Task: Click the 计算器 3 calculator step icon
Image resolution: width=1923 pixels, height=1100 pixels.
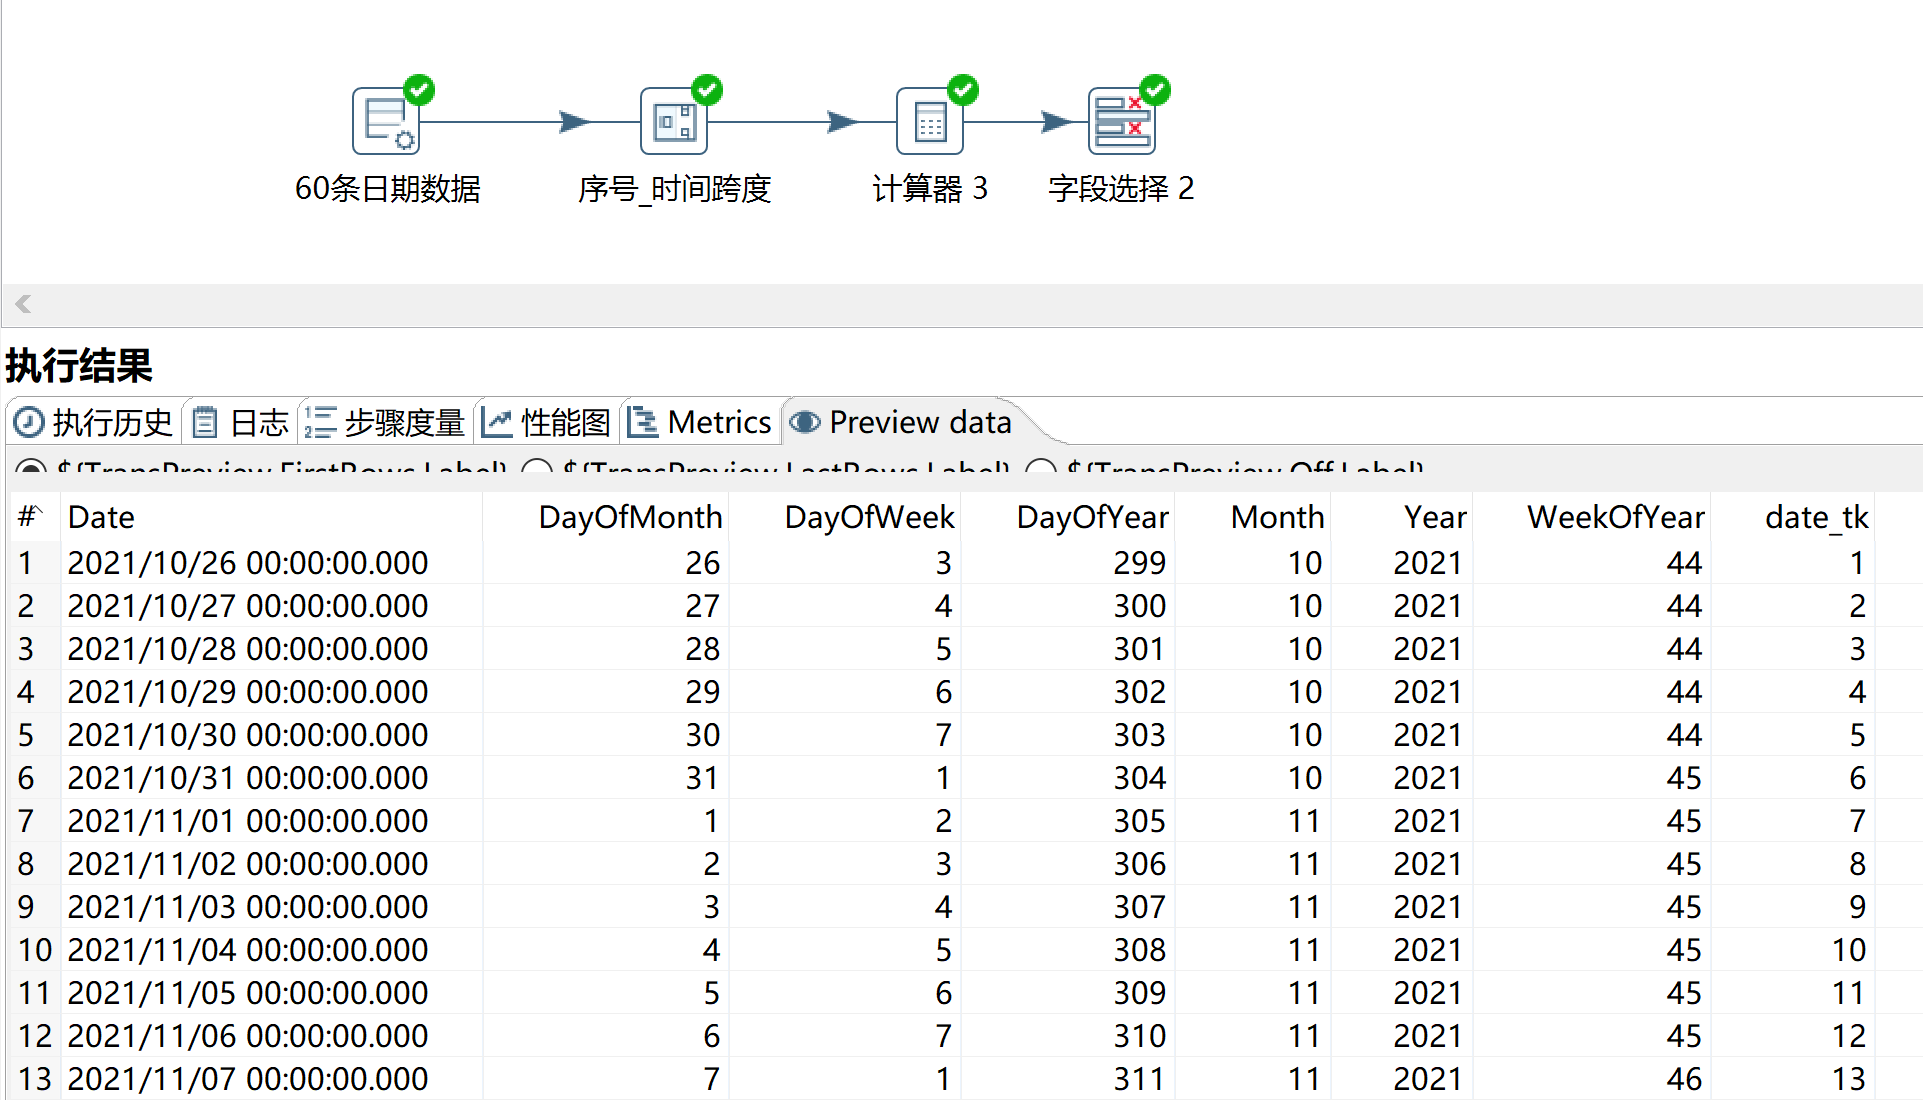Action: (929, 122)
